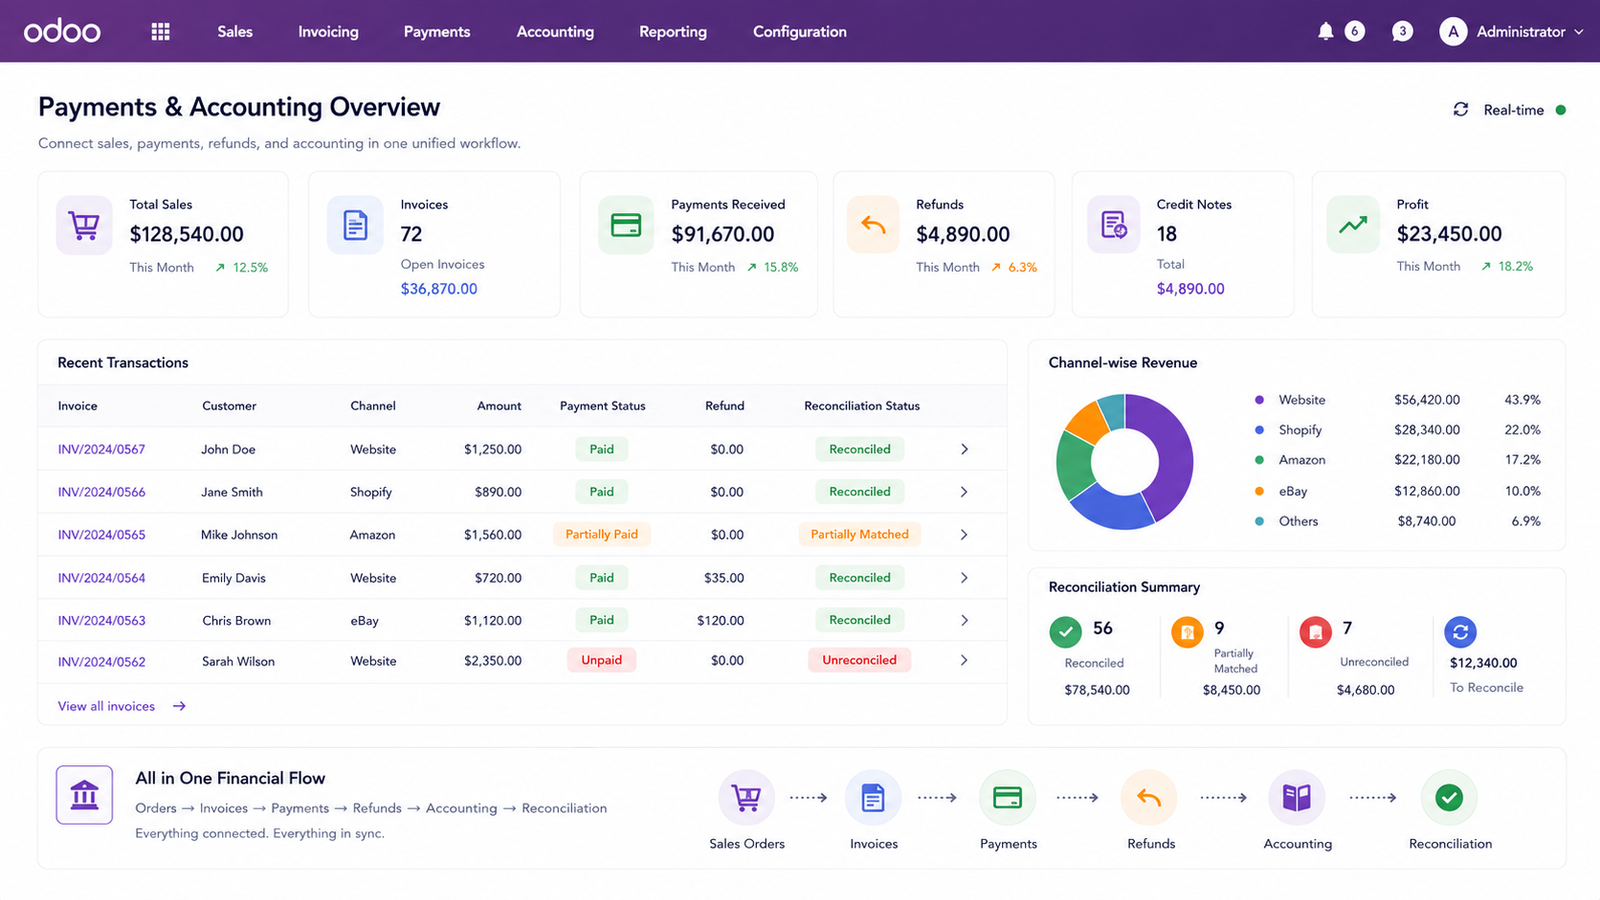Open the Invoicing menu
This screenshot has height=900, width=1600.
pos(328,32)
